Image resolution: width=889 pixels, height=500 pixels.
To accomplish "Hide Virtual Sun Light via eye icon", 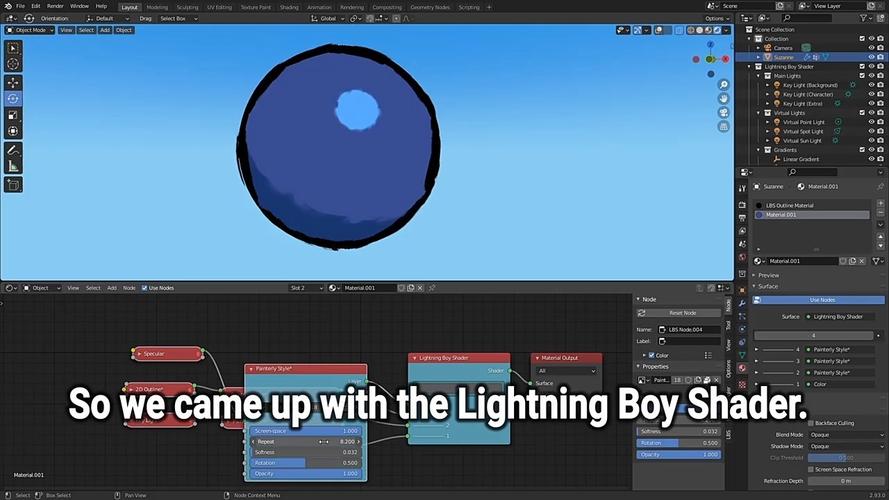I will 871,141.
